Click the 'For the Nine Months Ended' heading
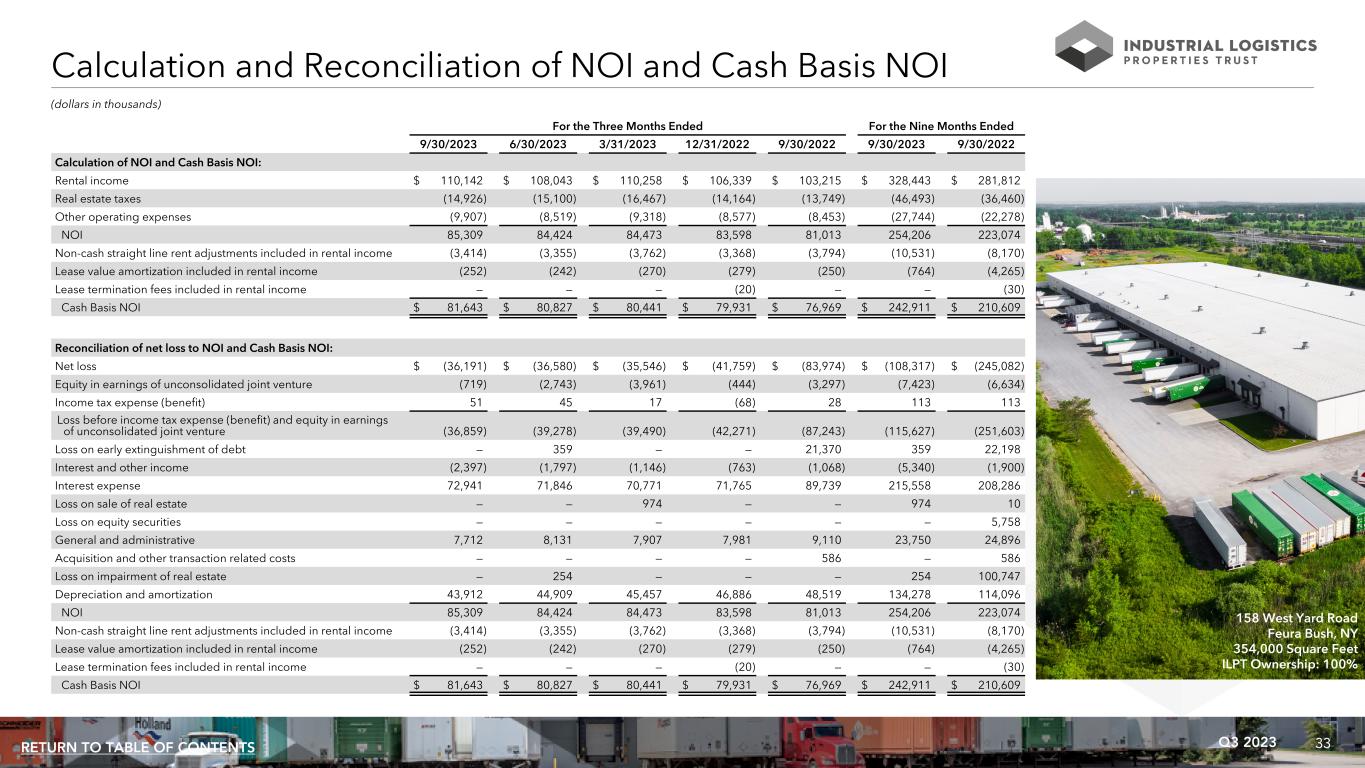 pyautogui.click(x=943, y=126)
